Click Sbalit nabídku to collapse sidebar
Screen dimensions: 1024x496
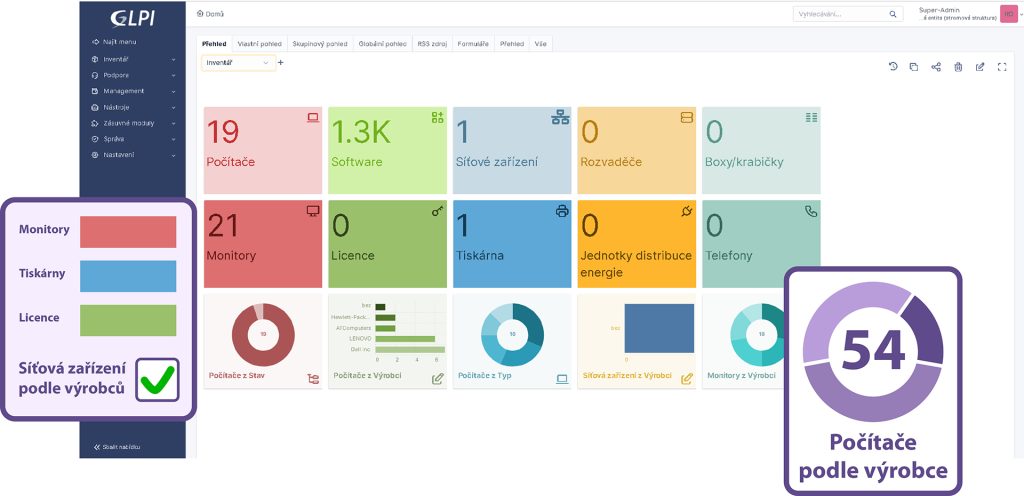(117, 447)
